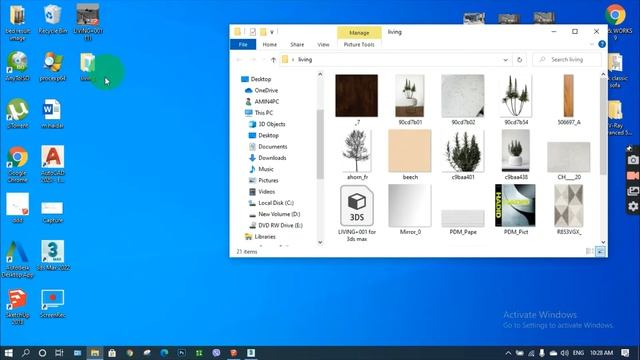Open Task View in the taskbar
The width and height of the screenshot is (640, 360).
[x=59, y=353]
